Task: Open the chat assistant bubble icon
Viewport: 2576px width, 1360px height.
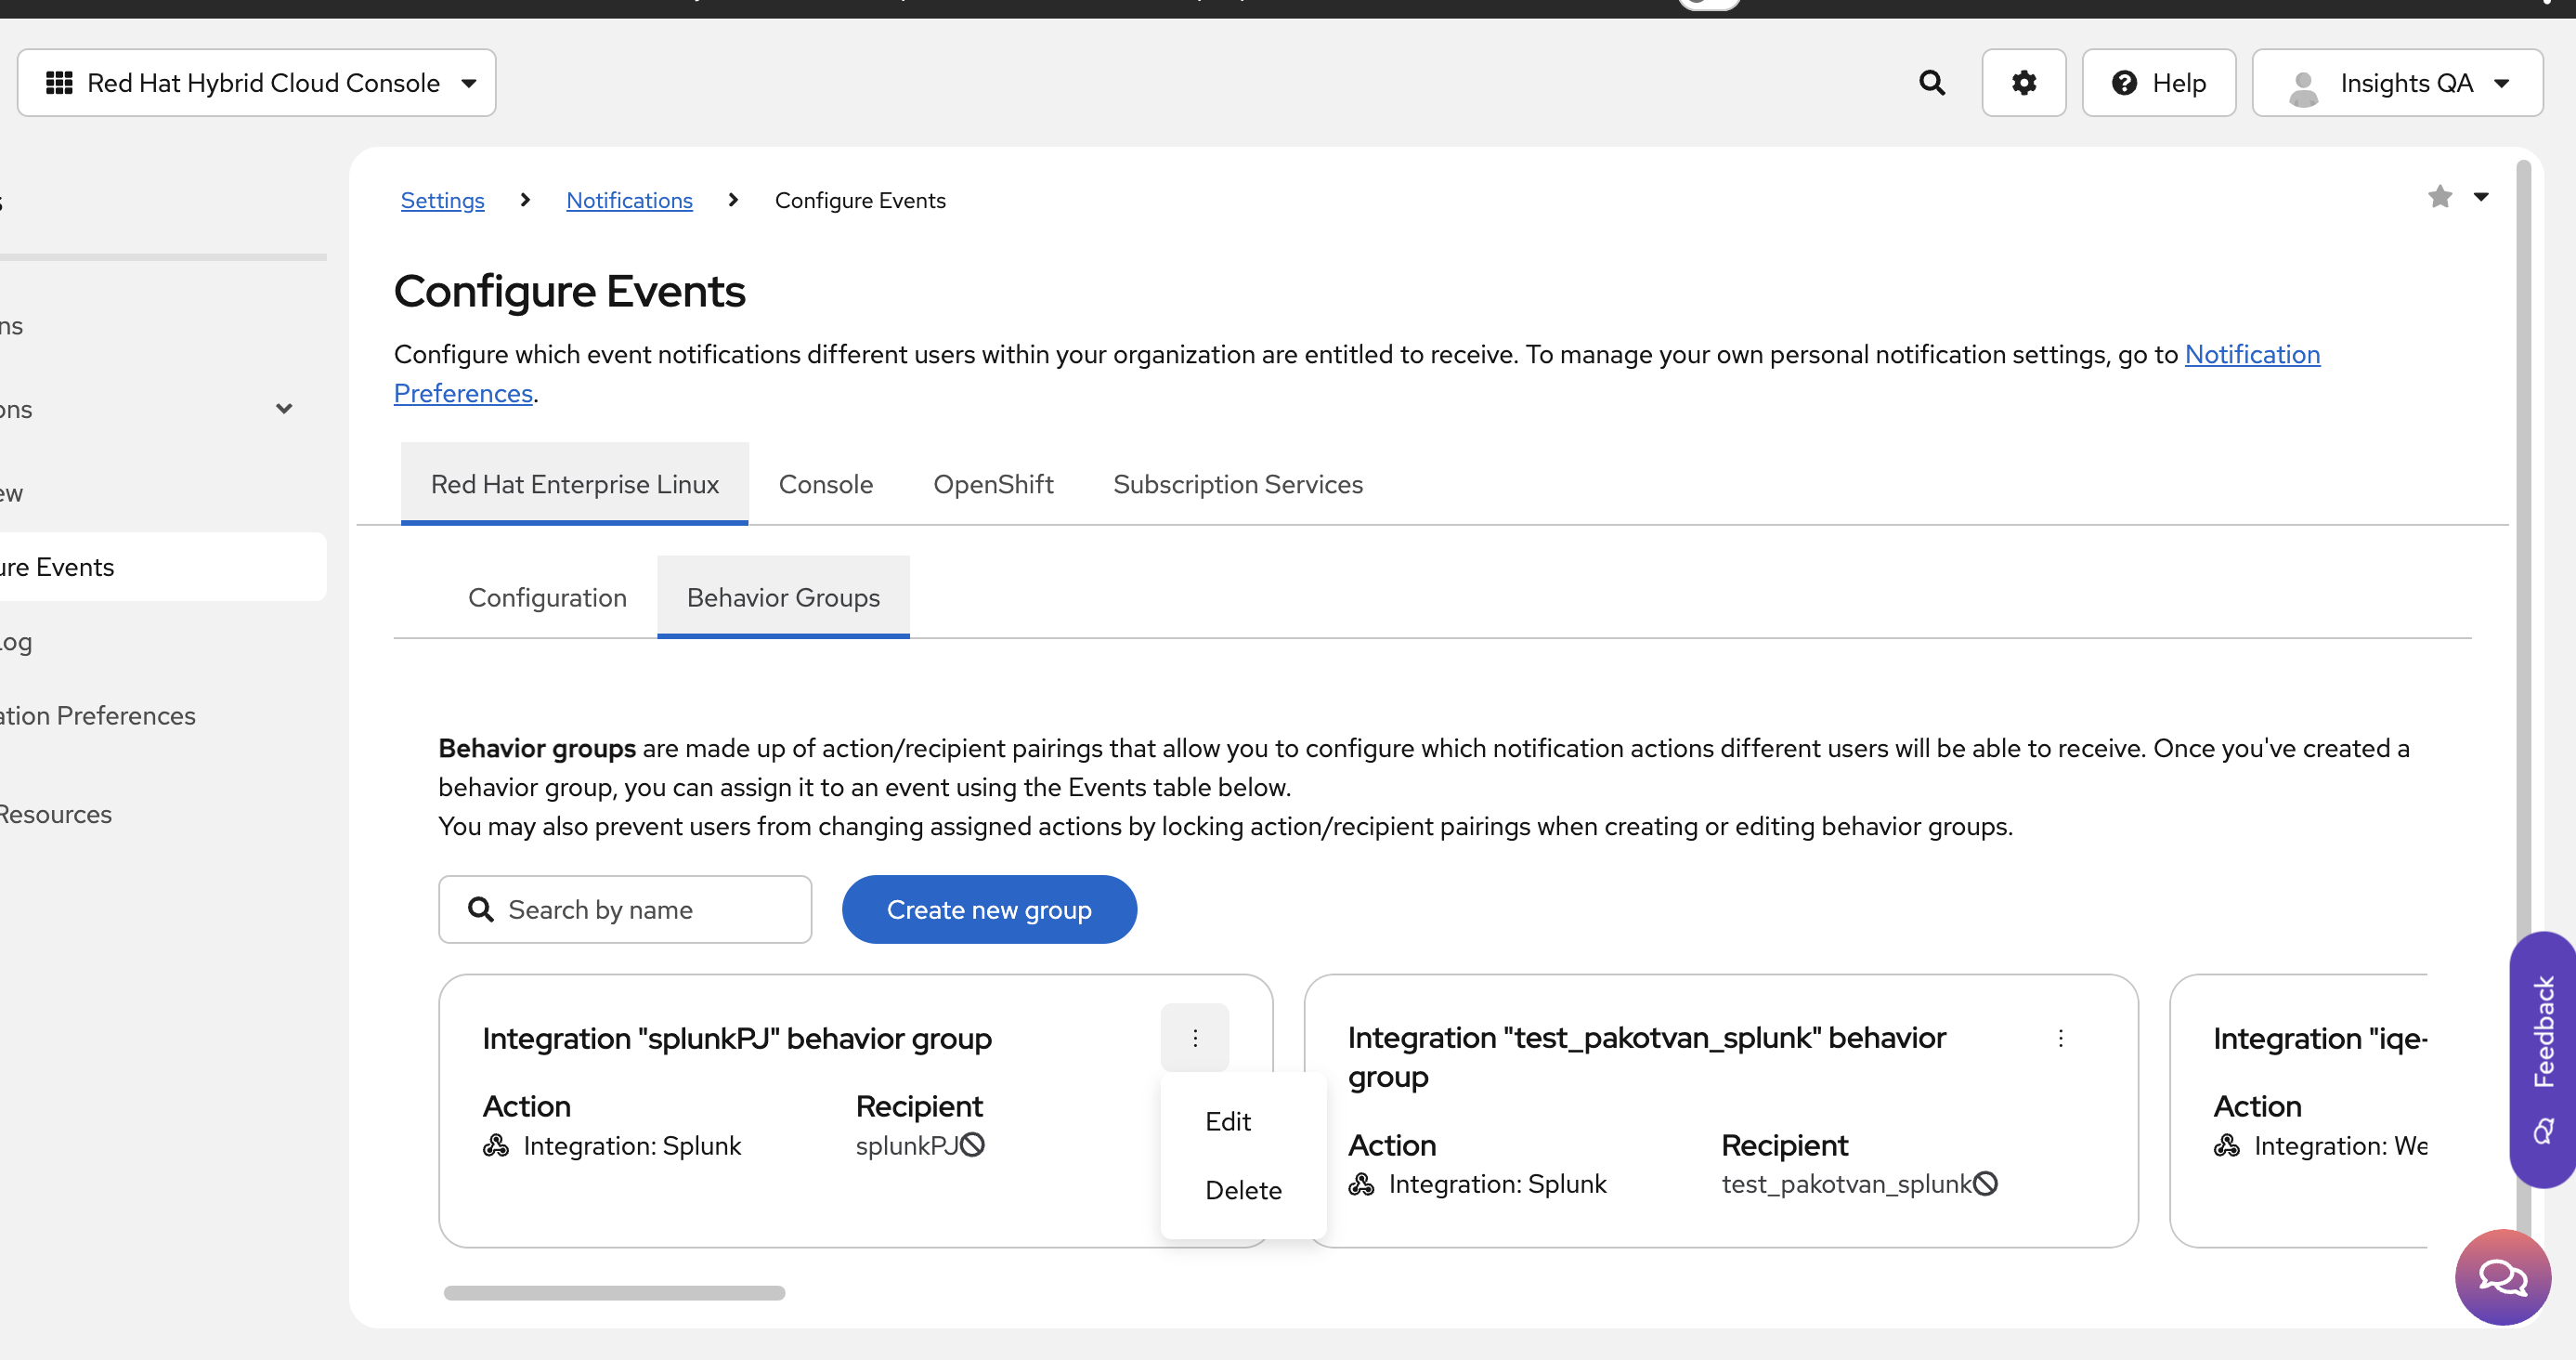Action: (x=2502, y=1276)
